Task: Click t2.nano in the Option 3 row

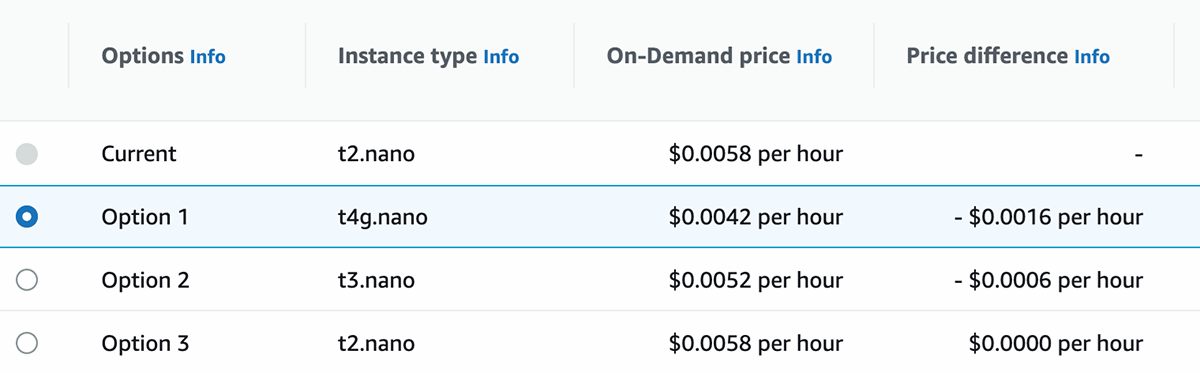Action: 379,343
